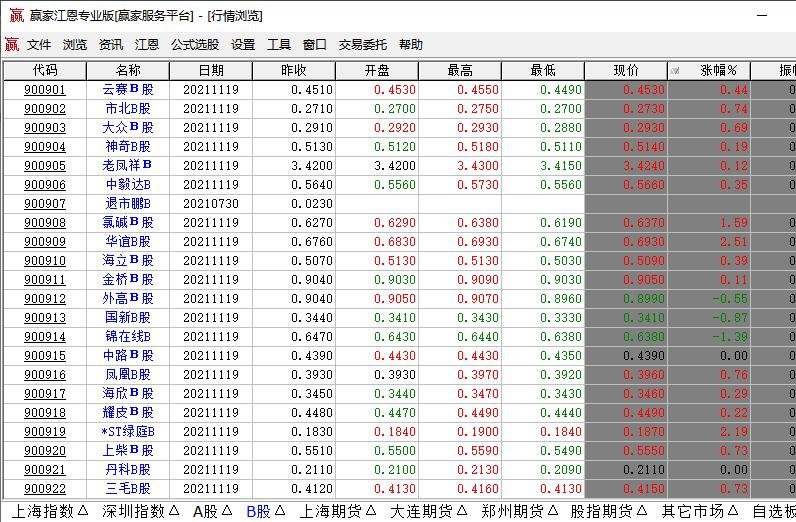Switch to the 其它市场 tab
Screen dimensions: 796x522
pos(700,511)
